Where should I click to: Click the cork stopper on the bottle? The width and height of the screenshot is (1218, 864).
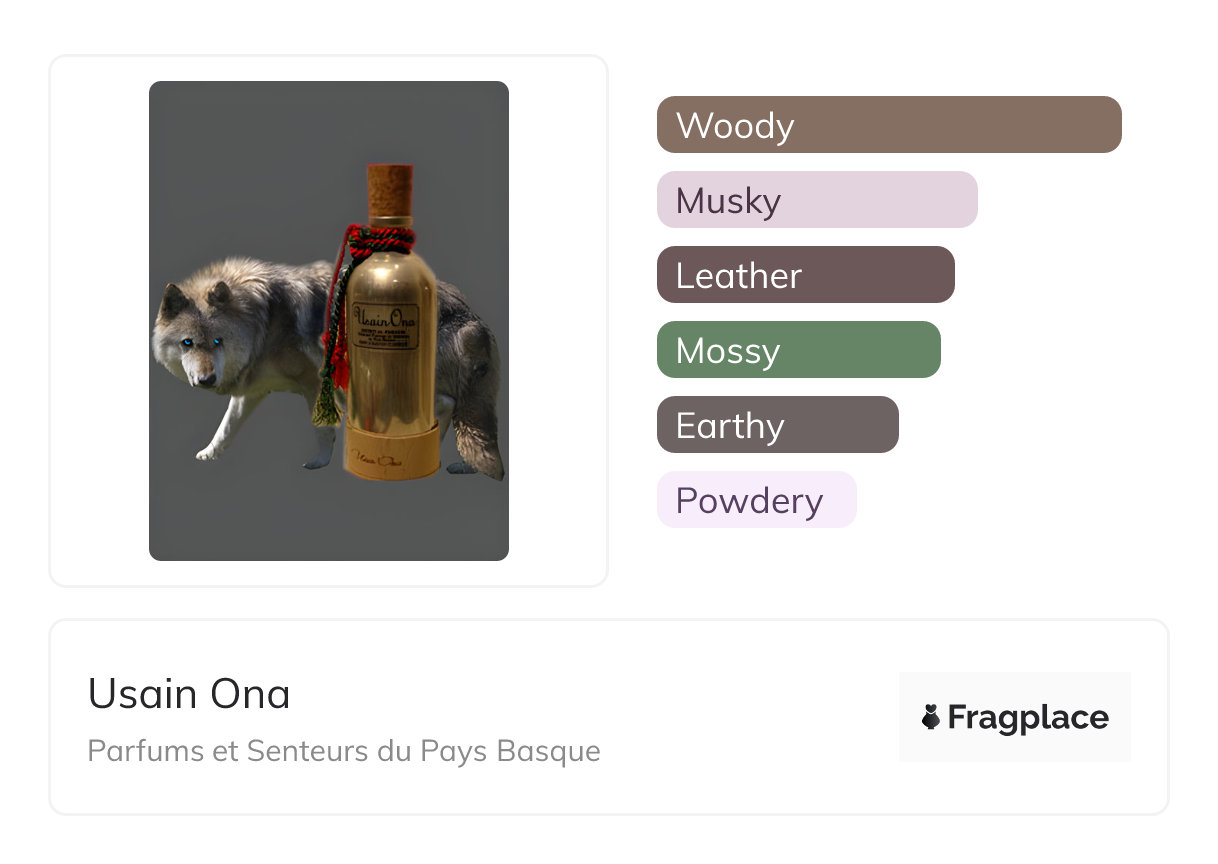(390, 190)
